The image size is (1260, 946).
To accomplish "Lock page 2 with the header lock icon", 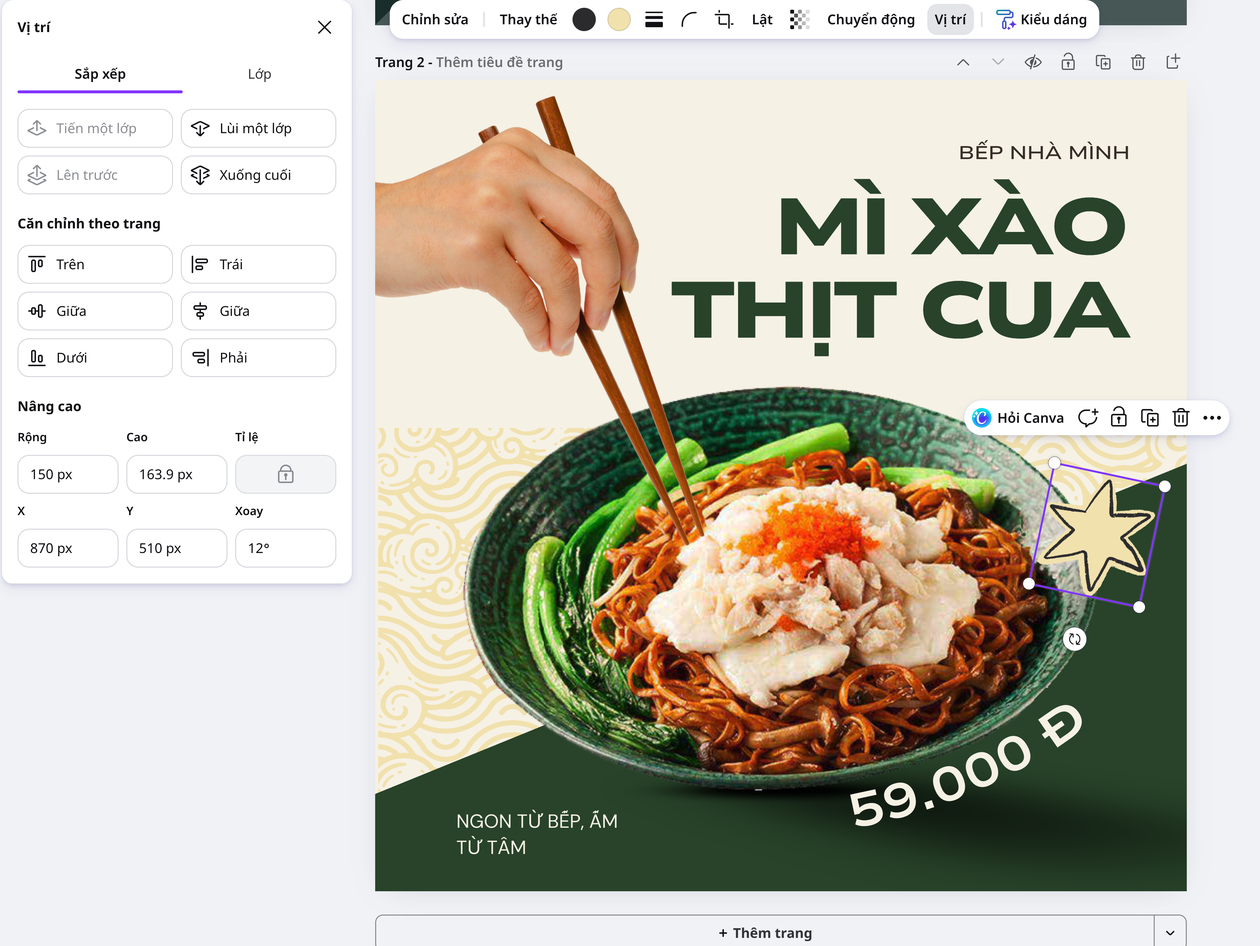I will [1068, 62].
